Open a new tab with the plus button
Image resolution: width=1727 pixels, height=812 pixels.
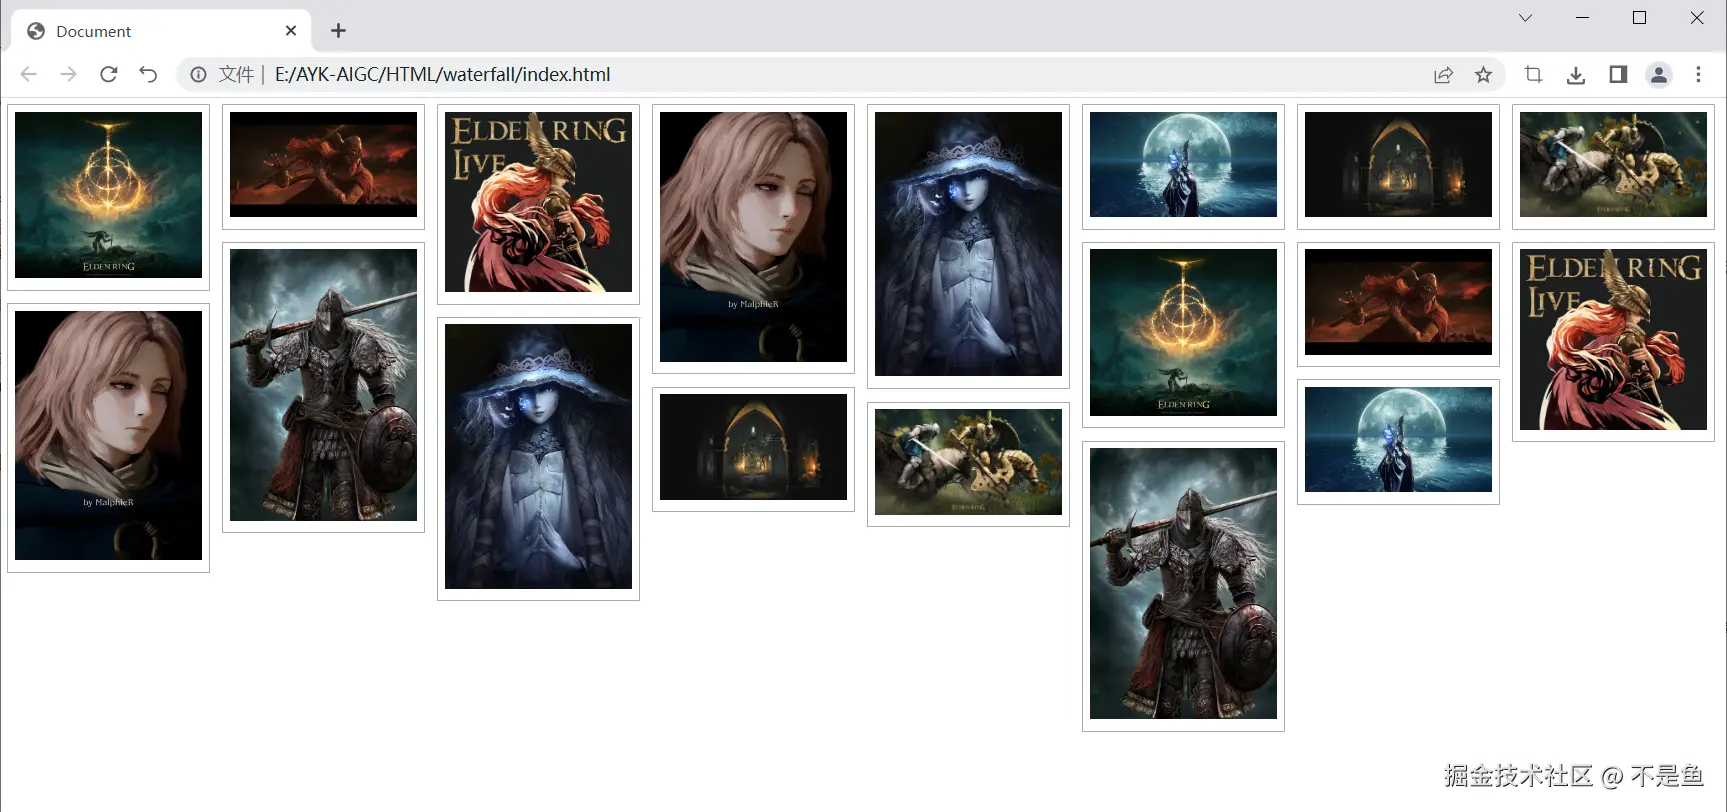pos(338,31)
